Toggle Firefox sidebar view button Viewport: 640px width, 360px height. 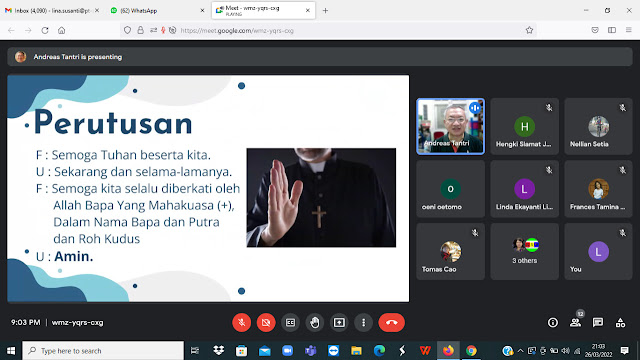coord(612,30)
